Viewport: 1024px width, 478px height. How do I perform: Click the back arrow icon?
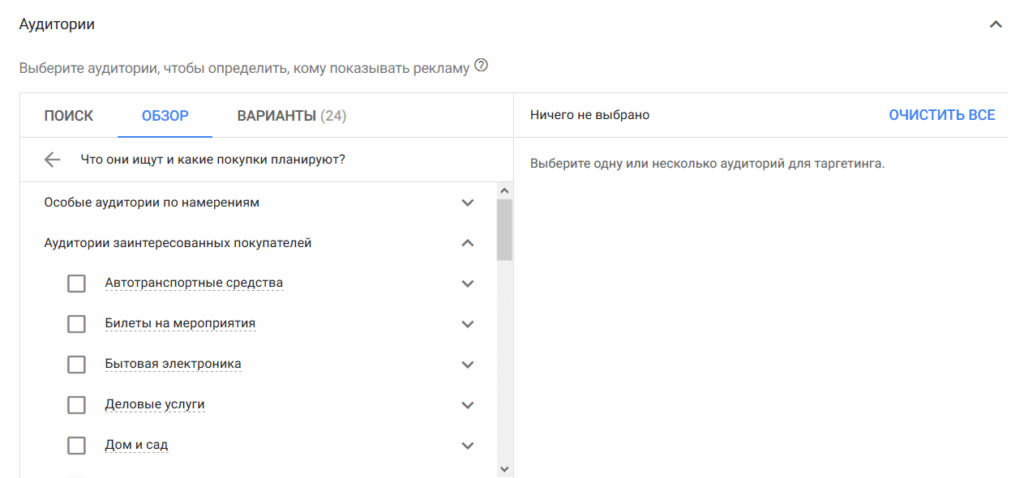pyautogui.click(x=53, y=159)
